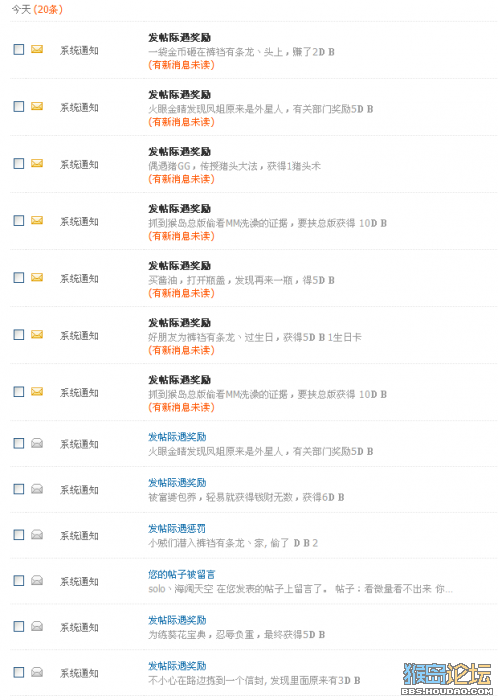Click the unread envelope icon for the 2DB reward
This screenshot has height=700, width=498.
pyautogui.click(x=37, y=49)
